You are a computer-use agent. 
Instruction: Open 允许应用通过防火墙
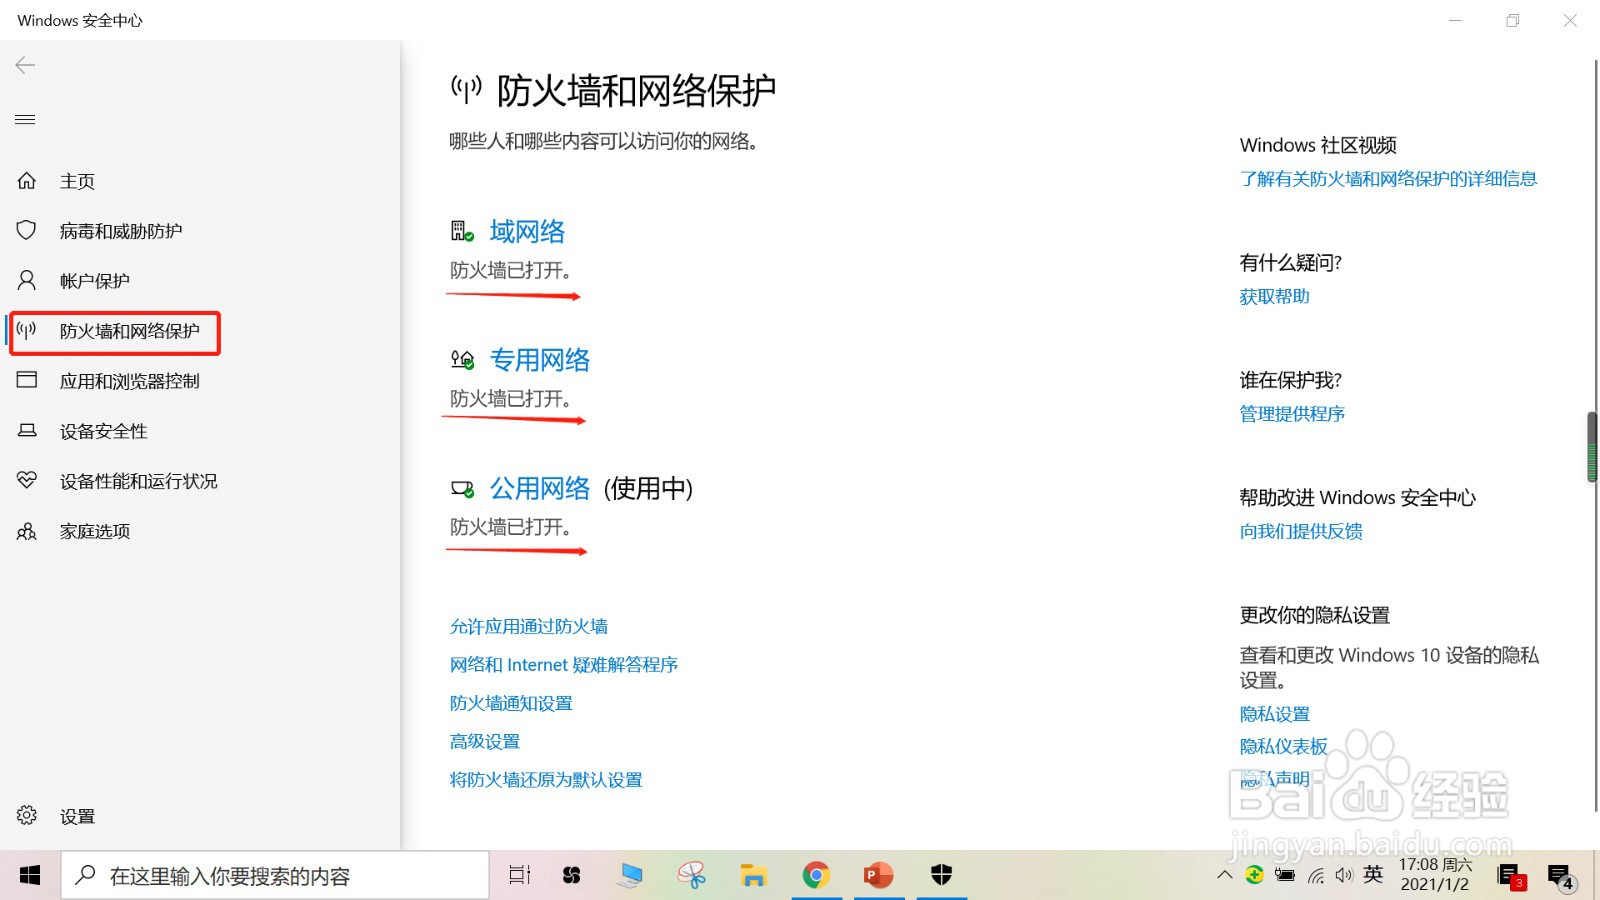click(529, 626)
